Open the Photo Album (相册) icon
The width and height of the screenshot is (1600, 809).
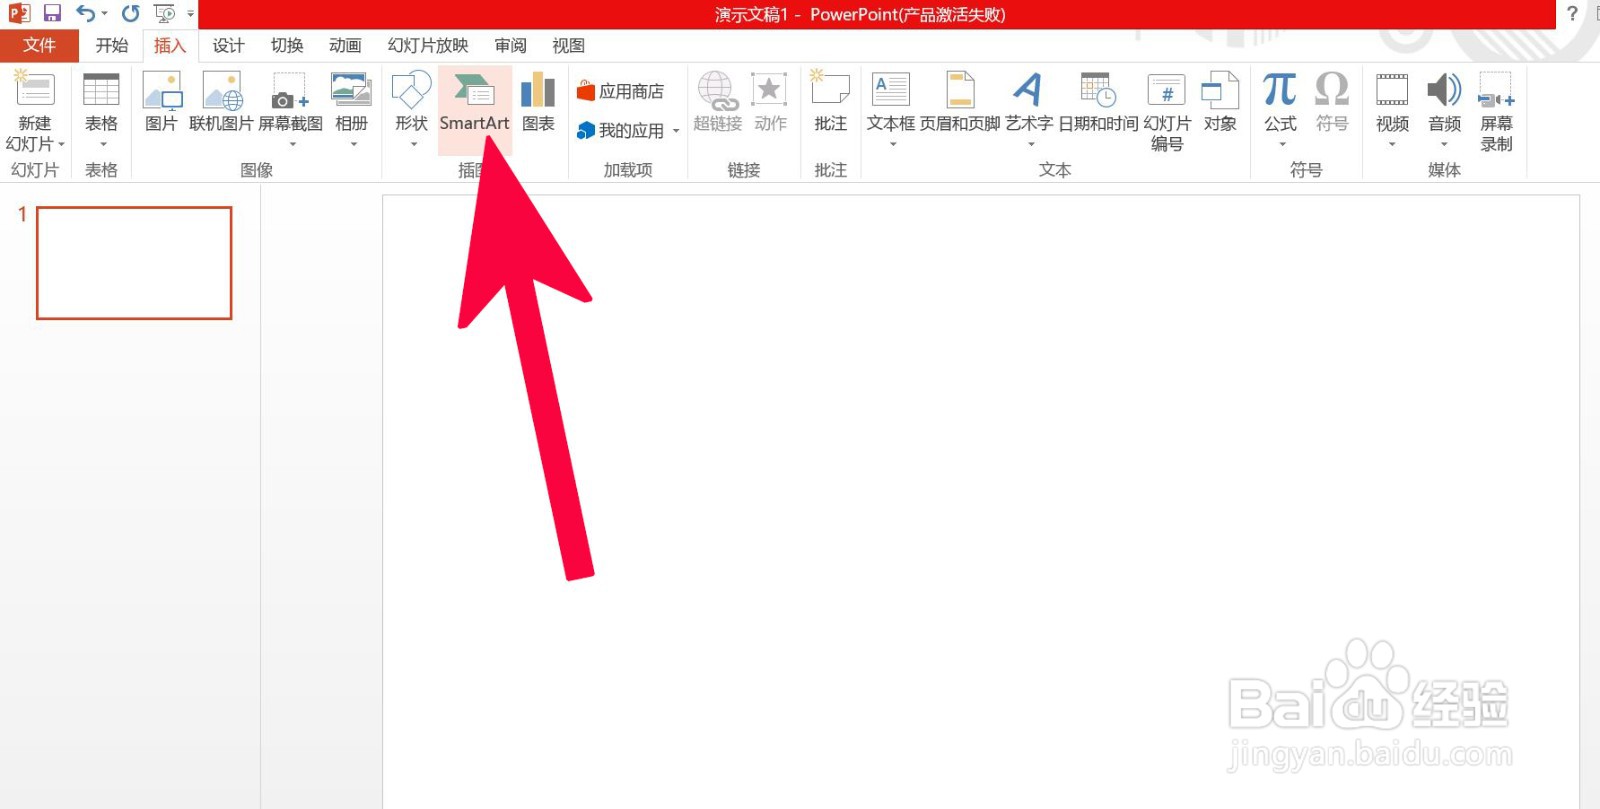click(x=351, y=90)
